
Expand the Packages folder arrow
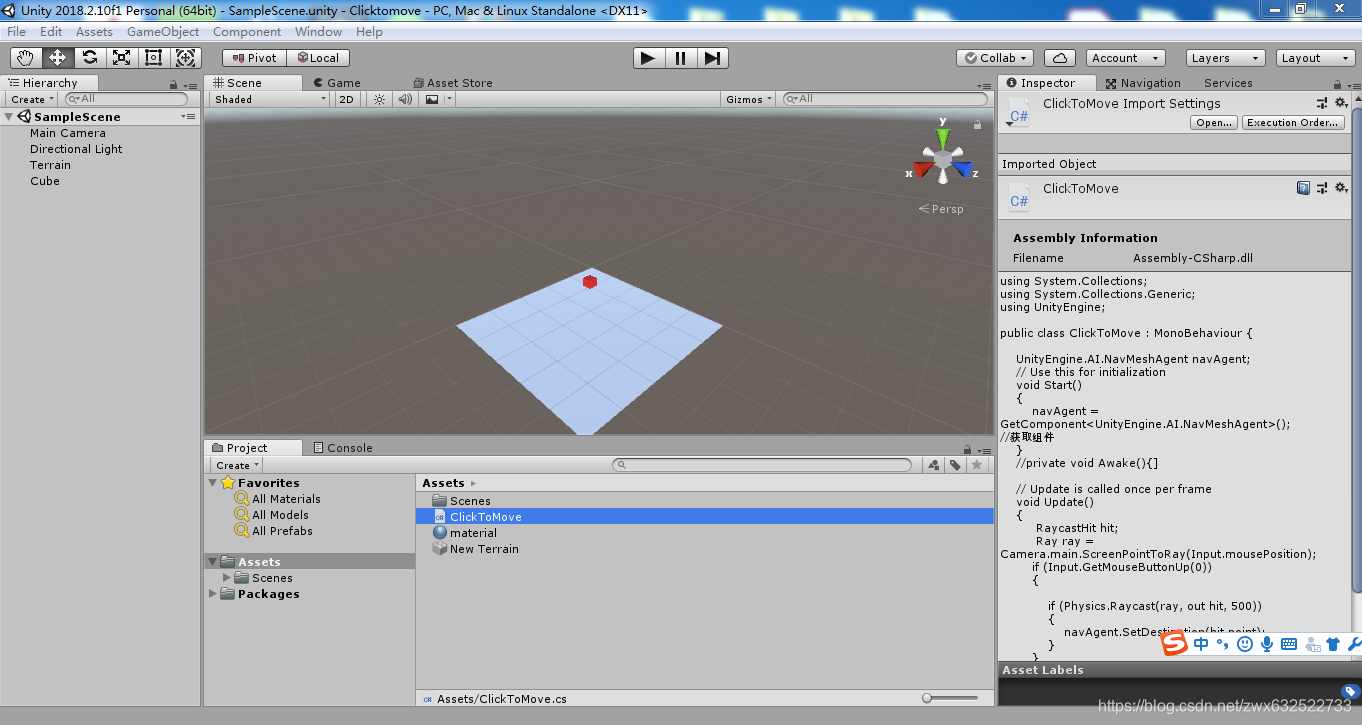click(213, 594)
